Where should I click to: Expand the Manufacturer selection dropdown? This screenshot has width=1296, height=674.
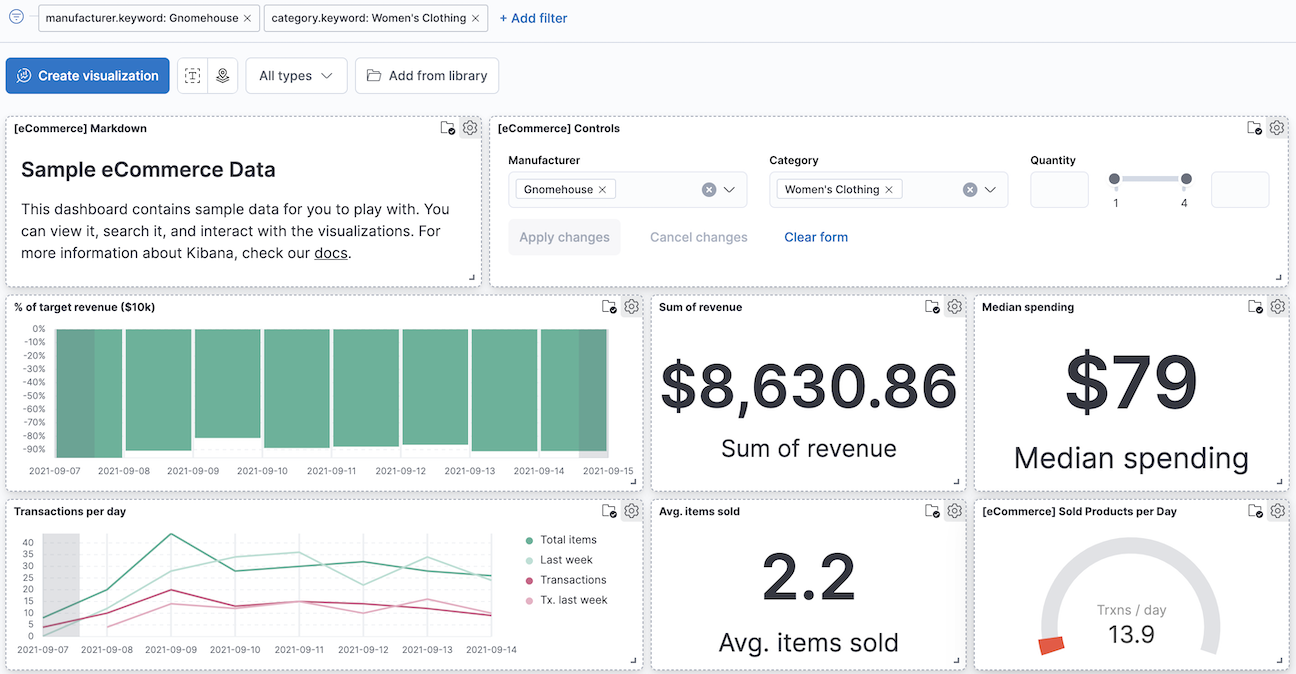click(x=731, y=189)
